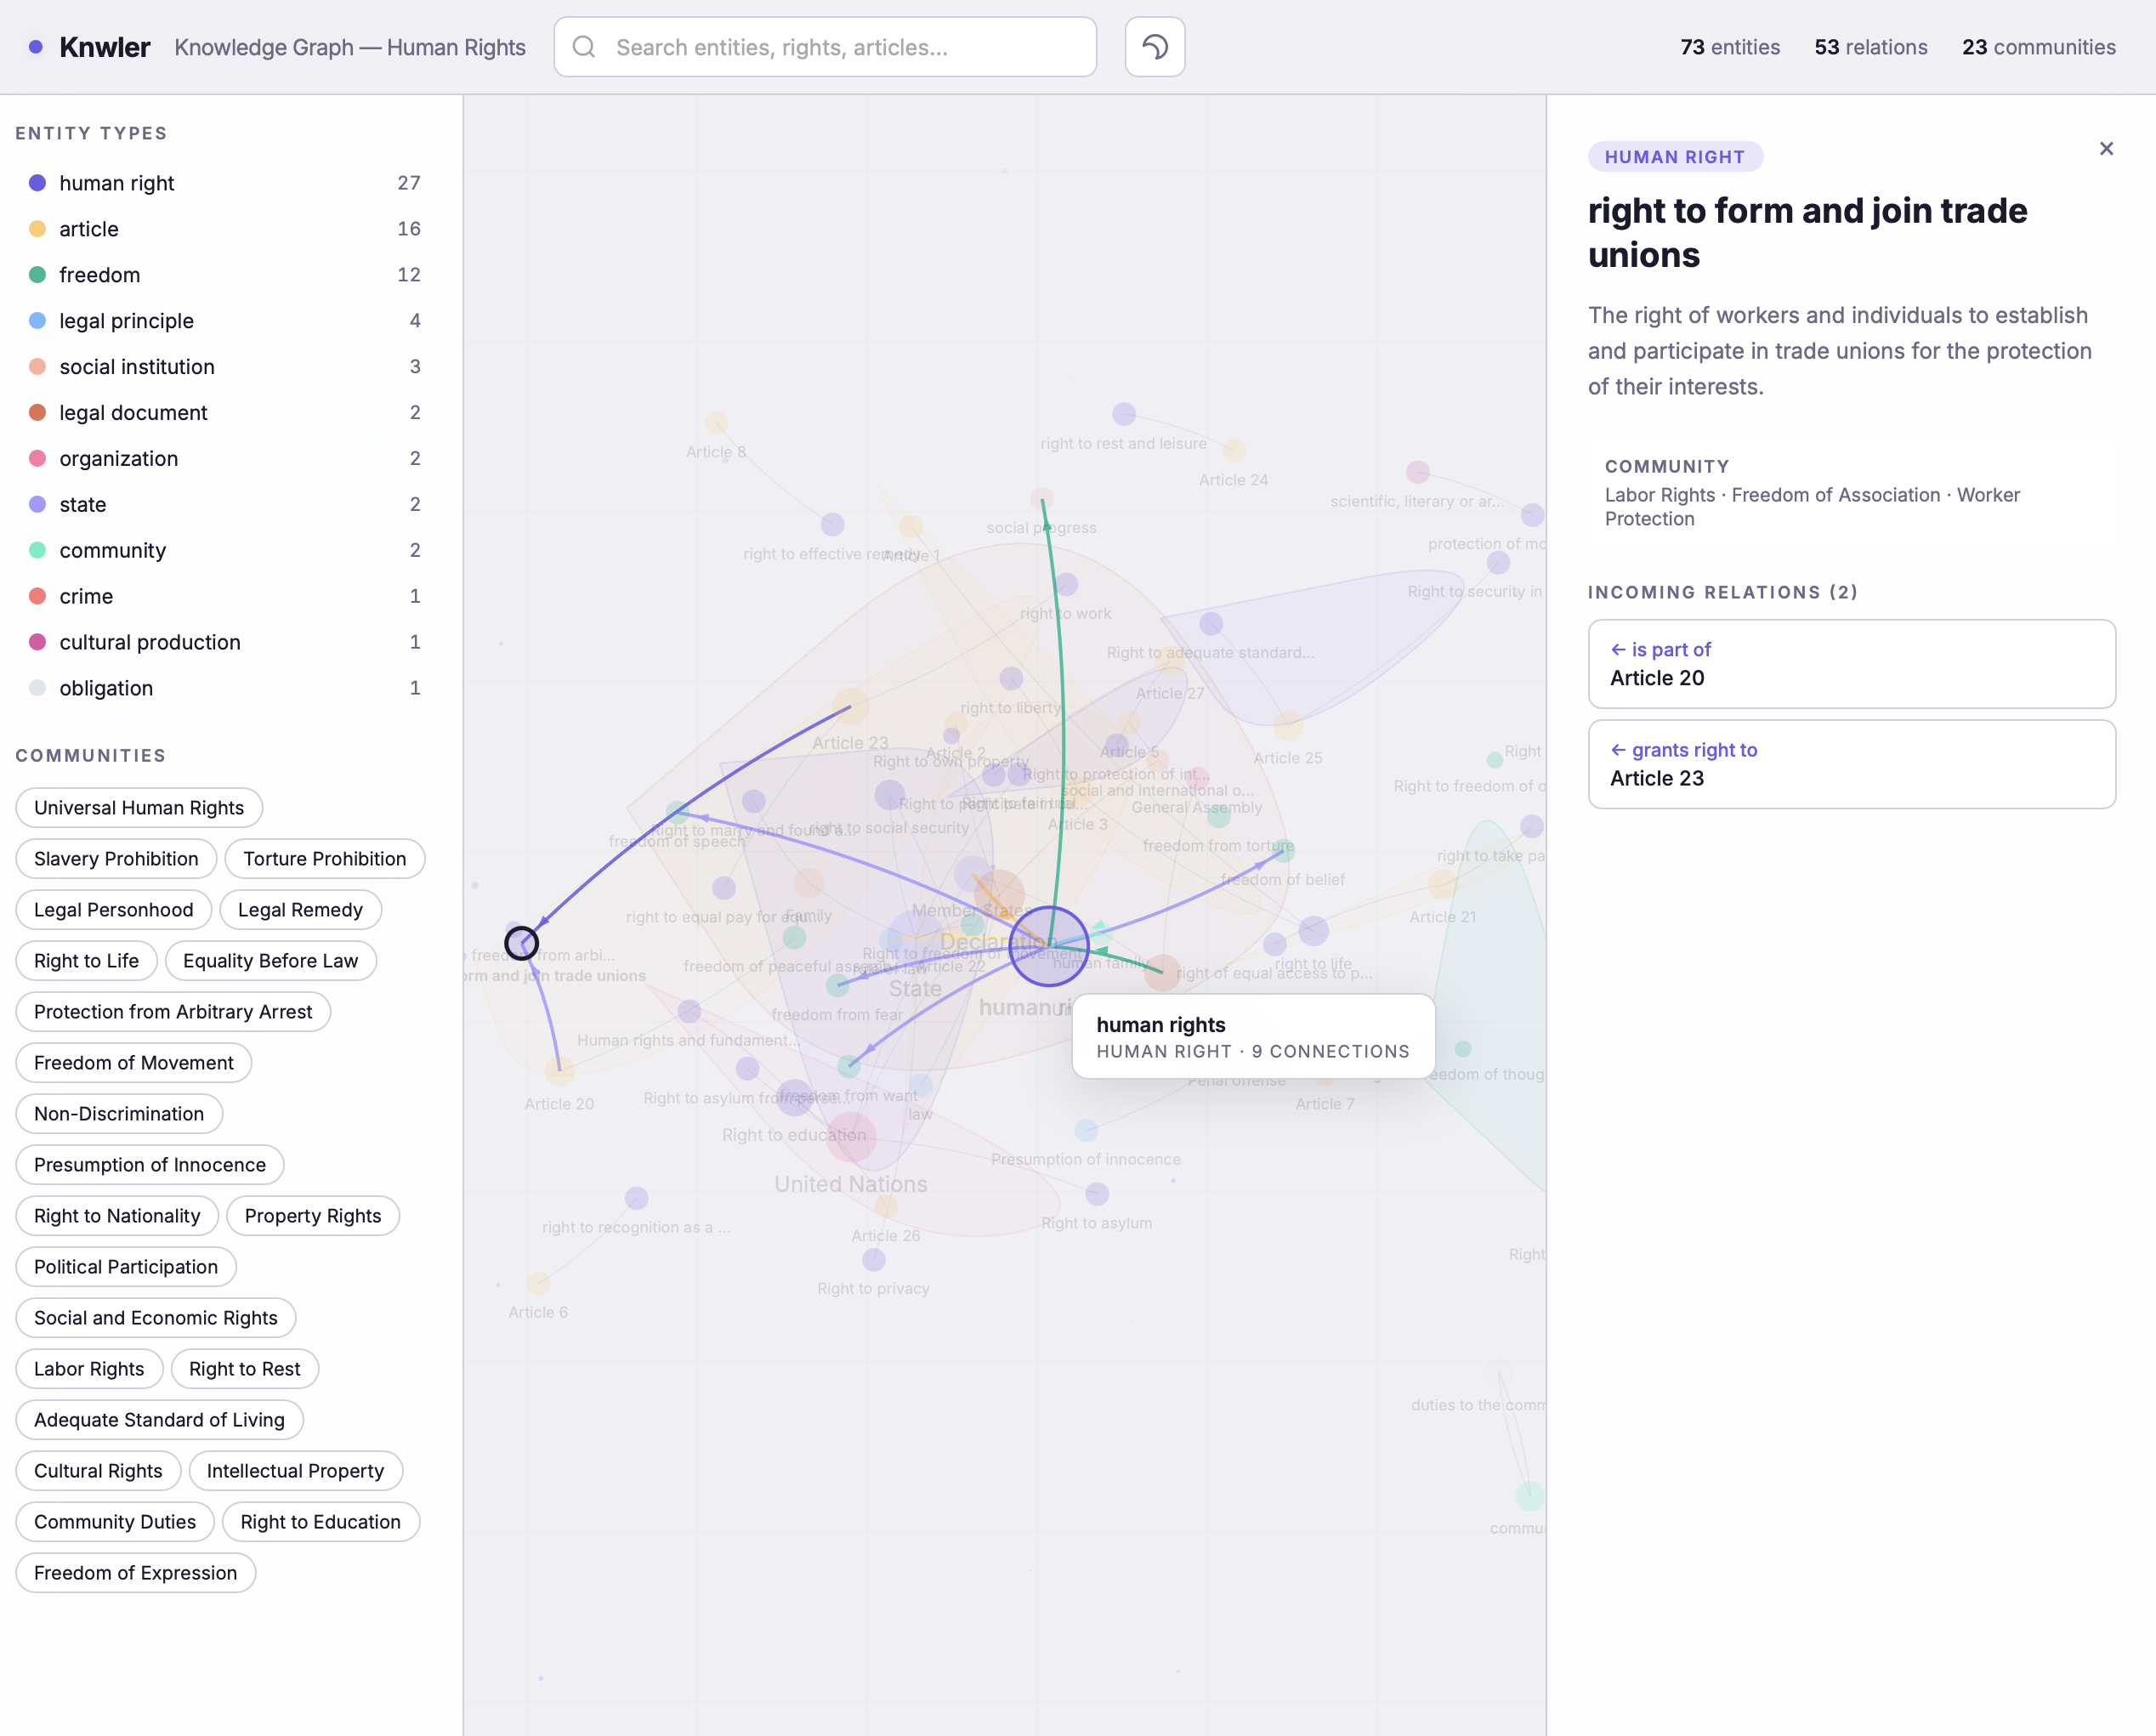Click the selected trade unions node
This screenshot has width=2156, height=1736.
(521, 942)
